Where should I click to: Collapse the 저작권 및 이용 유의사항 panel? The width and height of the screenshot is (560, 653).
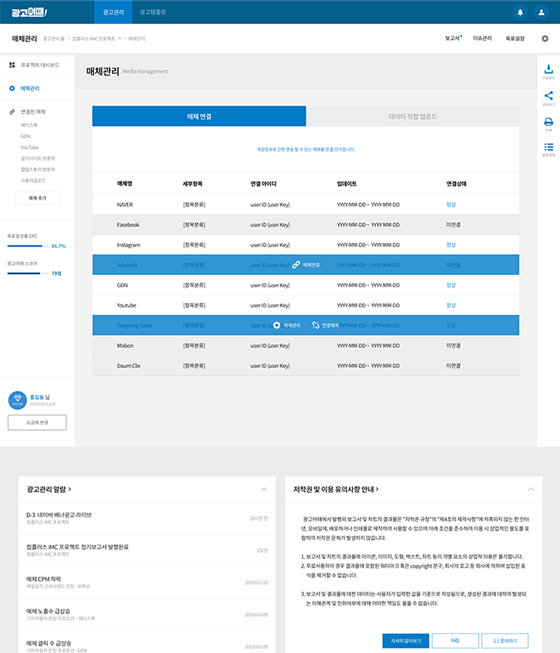pos(531,489)
